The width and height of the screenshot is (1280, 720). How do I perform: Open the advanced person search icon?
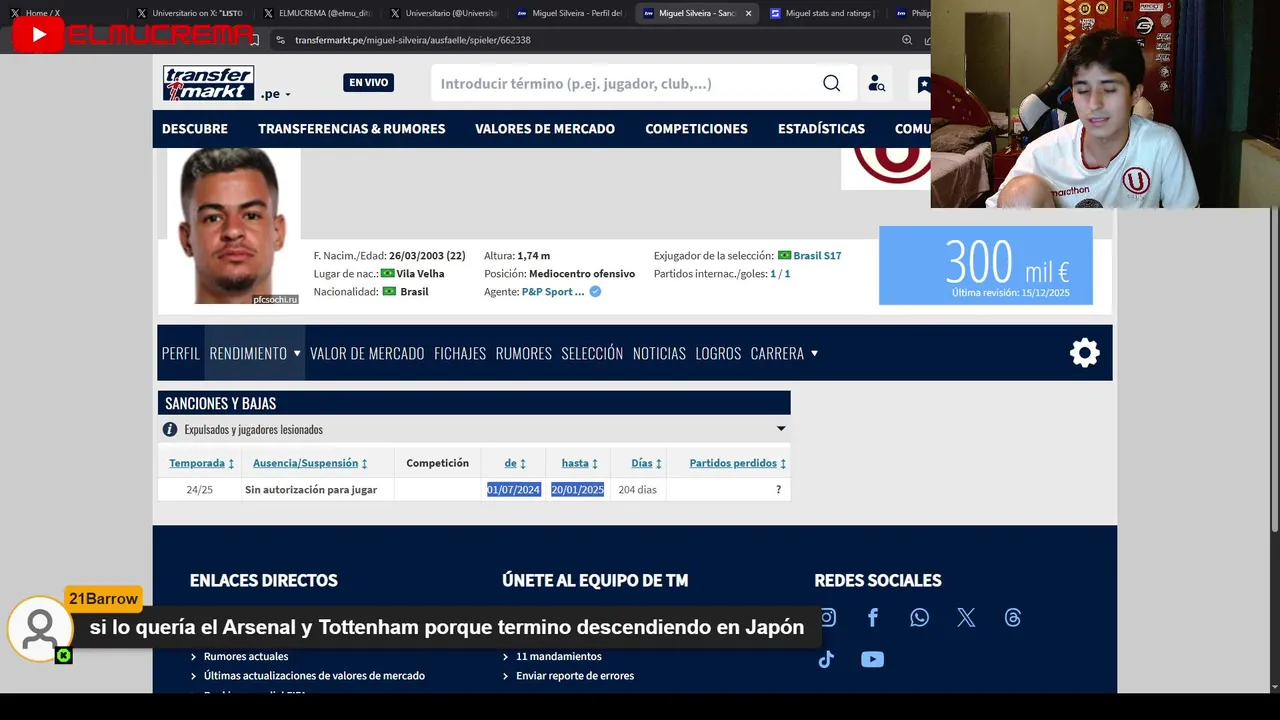pyautogui.click(x=877, y=83)
